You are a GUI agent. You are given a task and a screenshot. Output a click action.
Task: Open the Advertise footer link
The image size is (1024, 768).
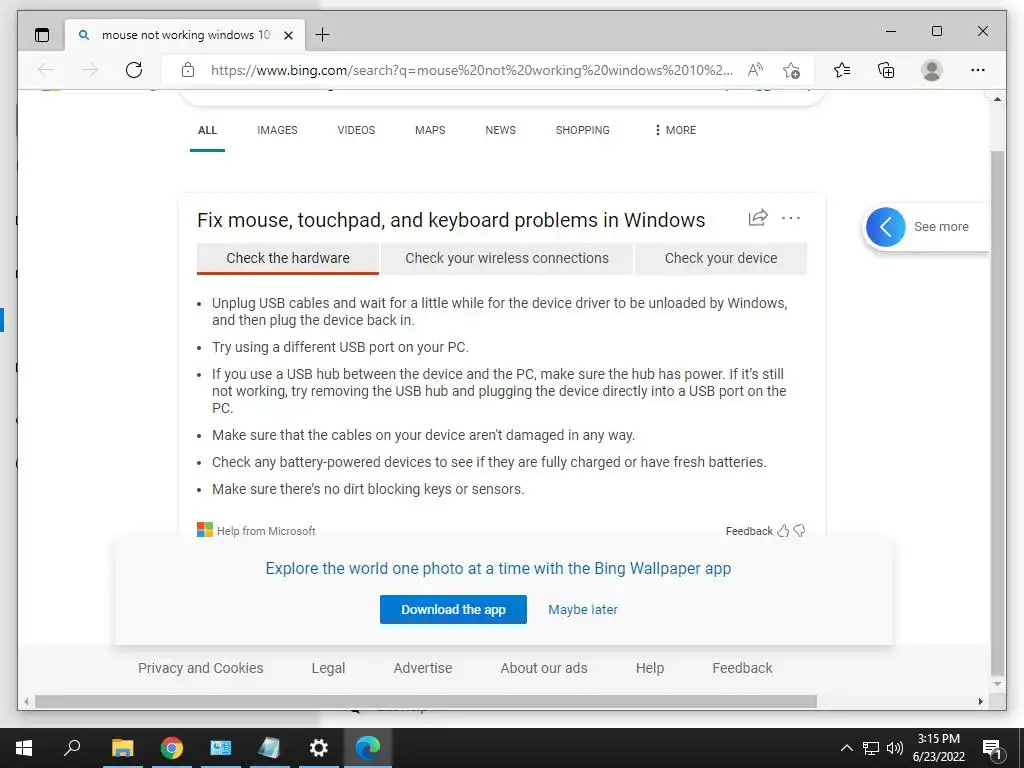click(423, 668)
